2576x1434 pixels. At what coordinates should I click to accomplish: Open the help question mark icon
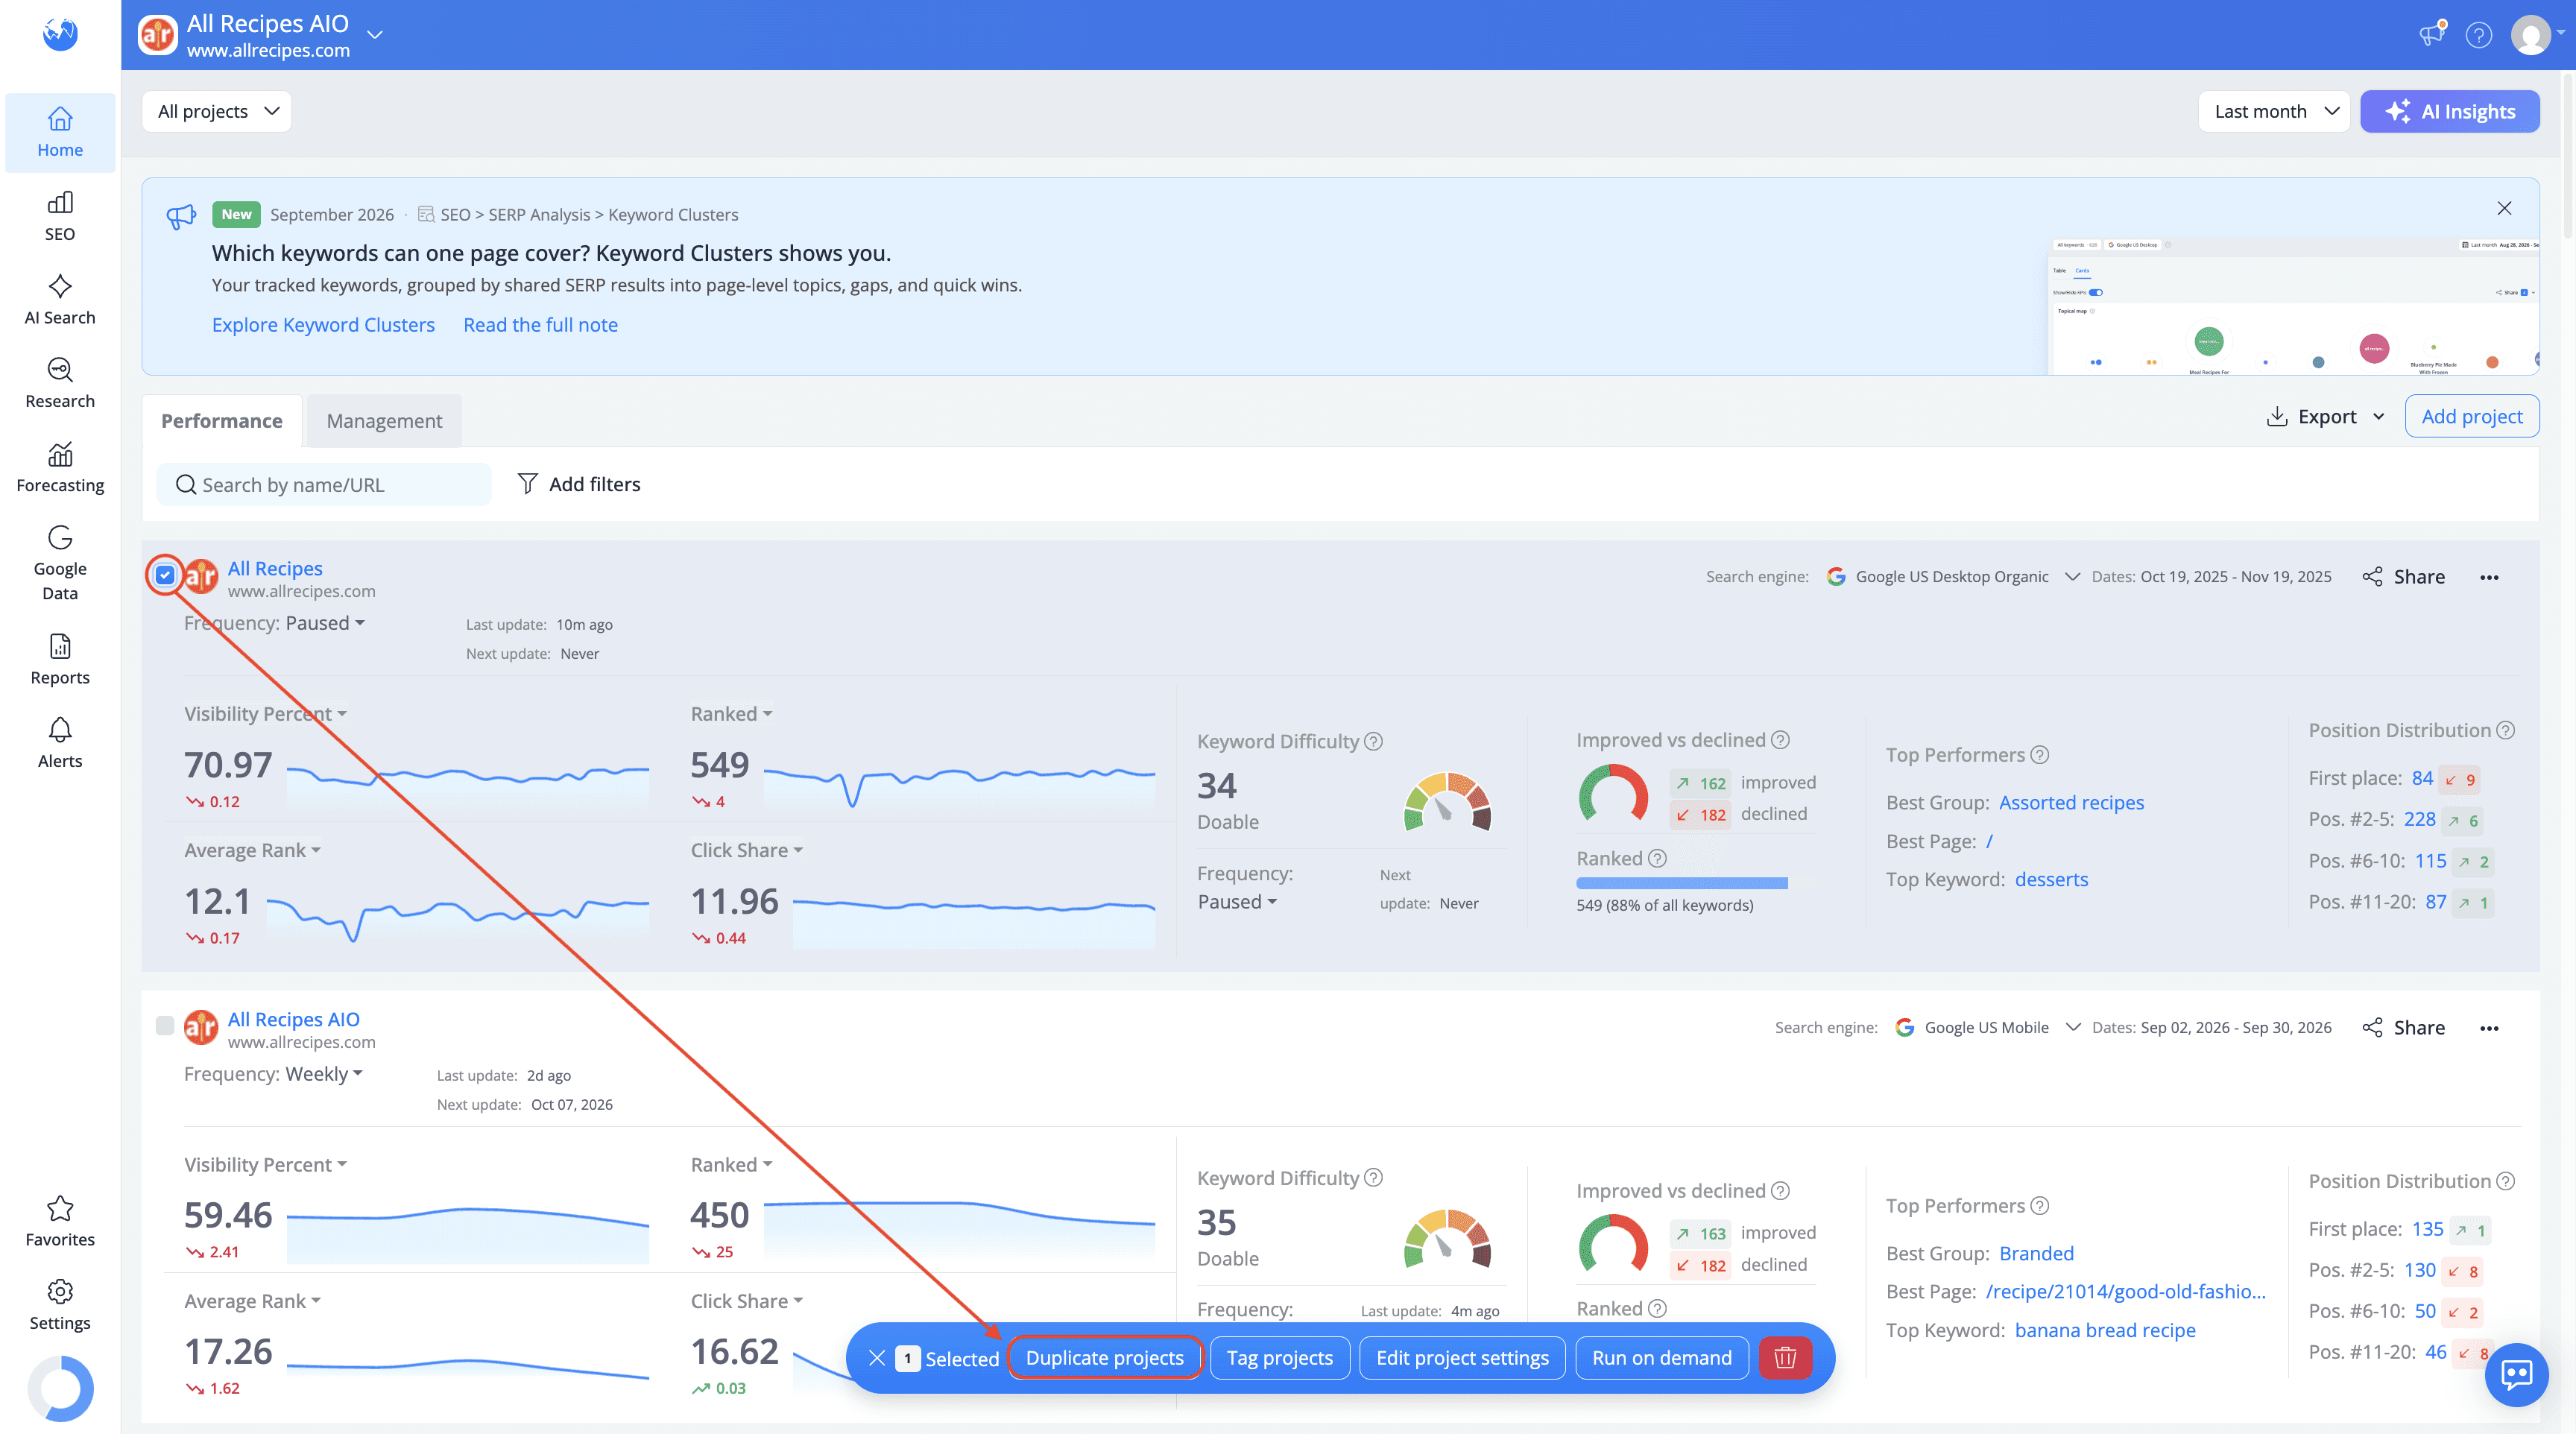tap(2479, 35)
